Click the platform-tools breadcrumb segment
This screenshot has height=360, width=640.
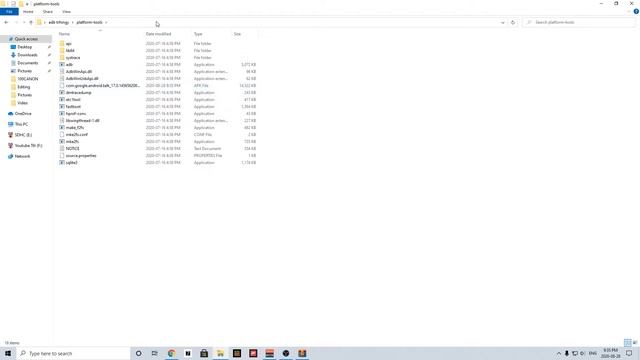89,22
